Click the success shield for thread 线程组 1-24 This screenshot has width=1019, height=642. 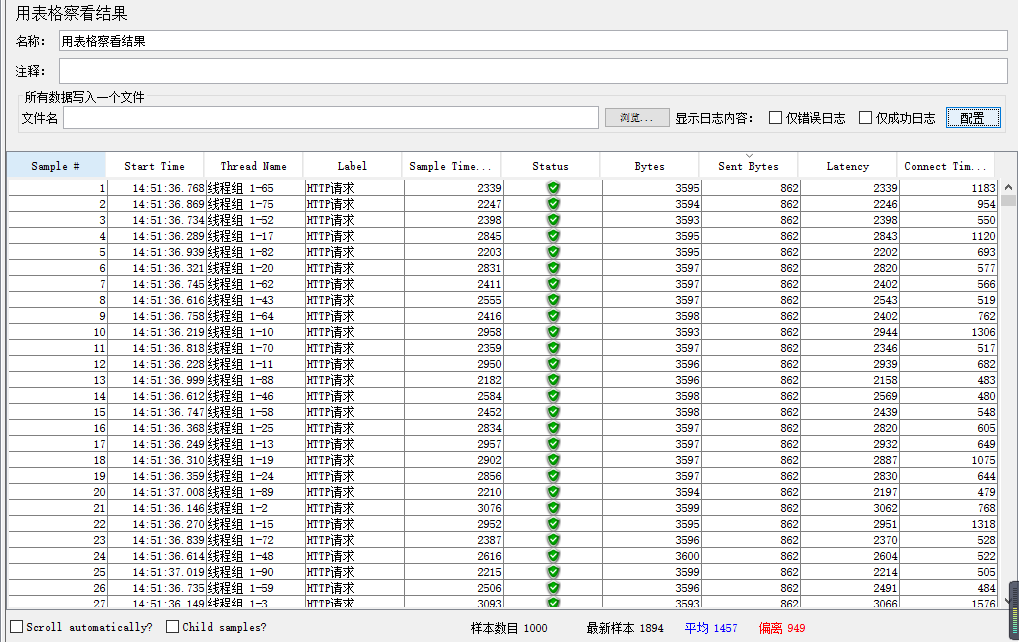coord(553,476)
